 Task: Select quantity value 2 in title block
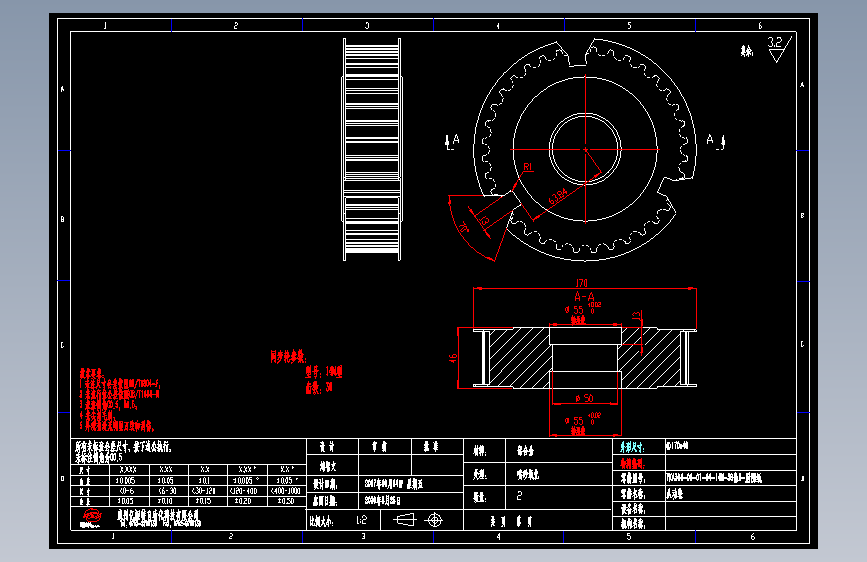coord(519,496)
